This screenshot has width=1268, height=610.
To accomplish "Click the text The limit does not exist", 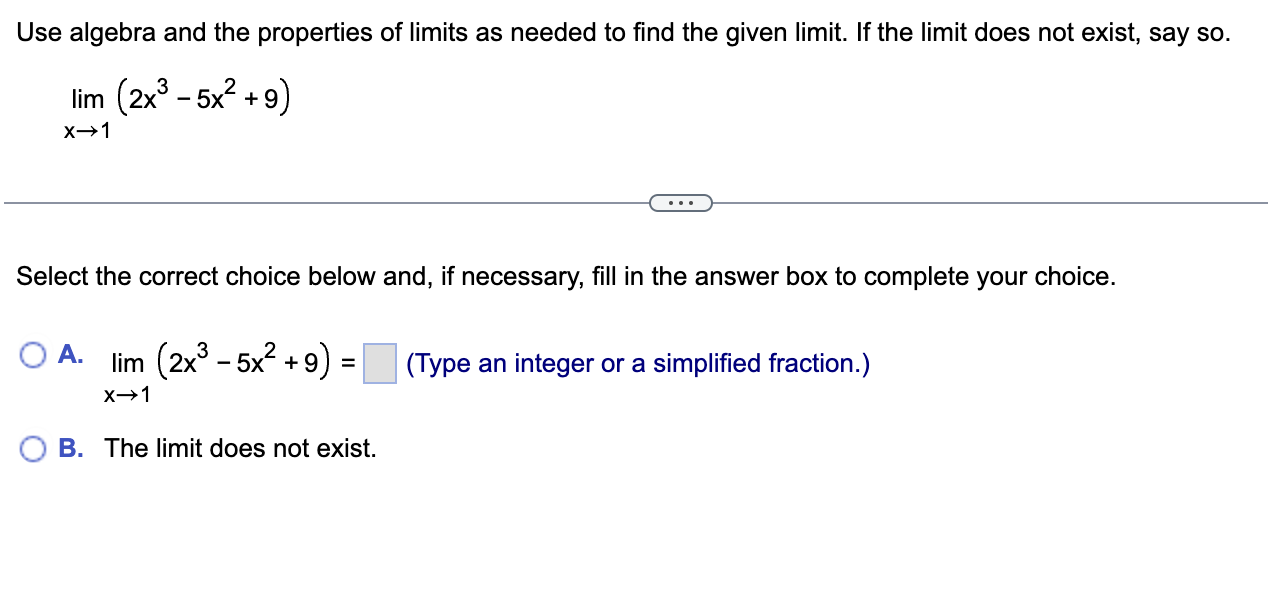I will (240, 449).
